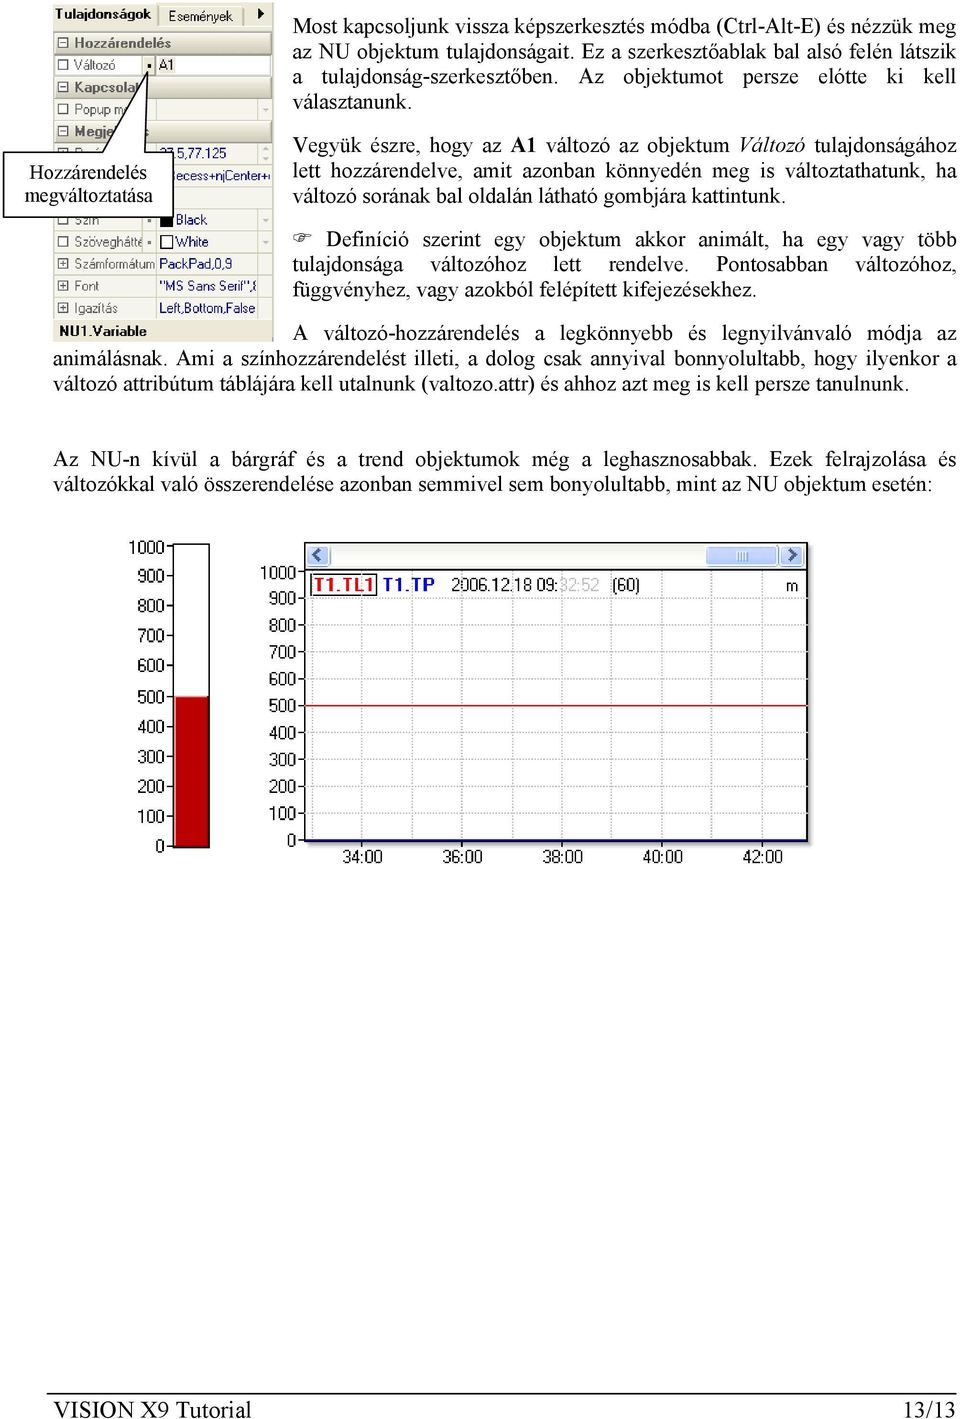
Task: Select the T1.TL1 trend legend
Action: 343,585
